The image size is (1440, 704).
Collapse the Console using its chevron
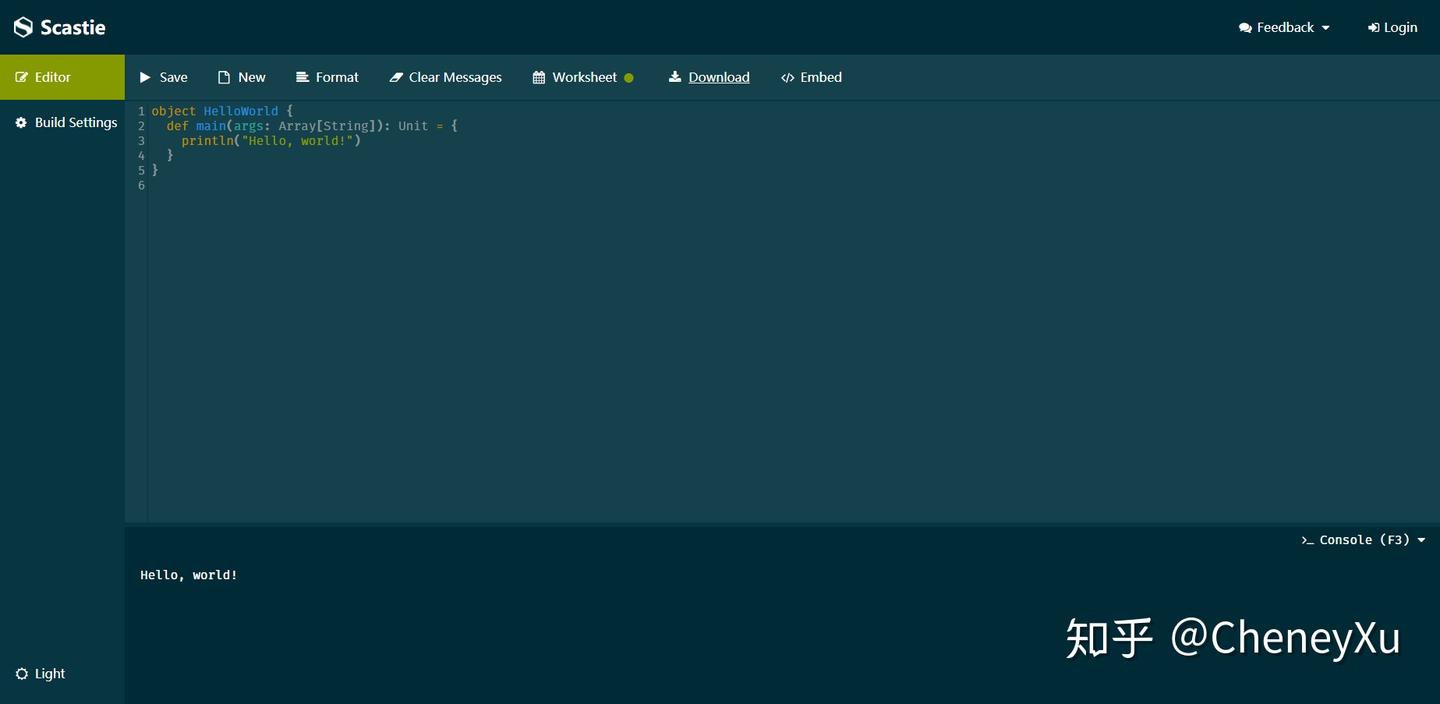pyautogui.click(x=1420, y=539)
